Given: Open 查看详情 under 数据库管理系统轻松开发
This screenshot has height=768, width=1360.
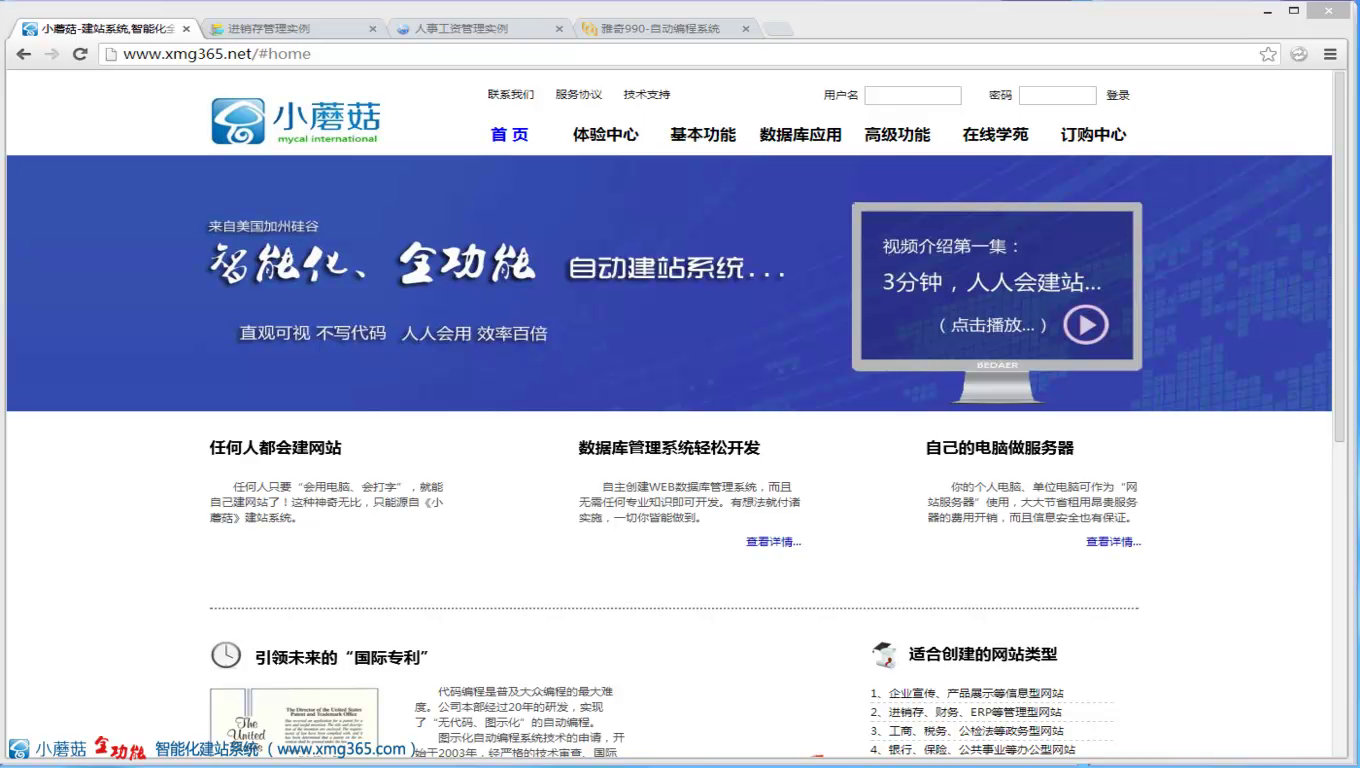Looking at the screenshot, I should [x=773, y=542].
